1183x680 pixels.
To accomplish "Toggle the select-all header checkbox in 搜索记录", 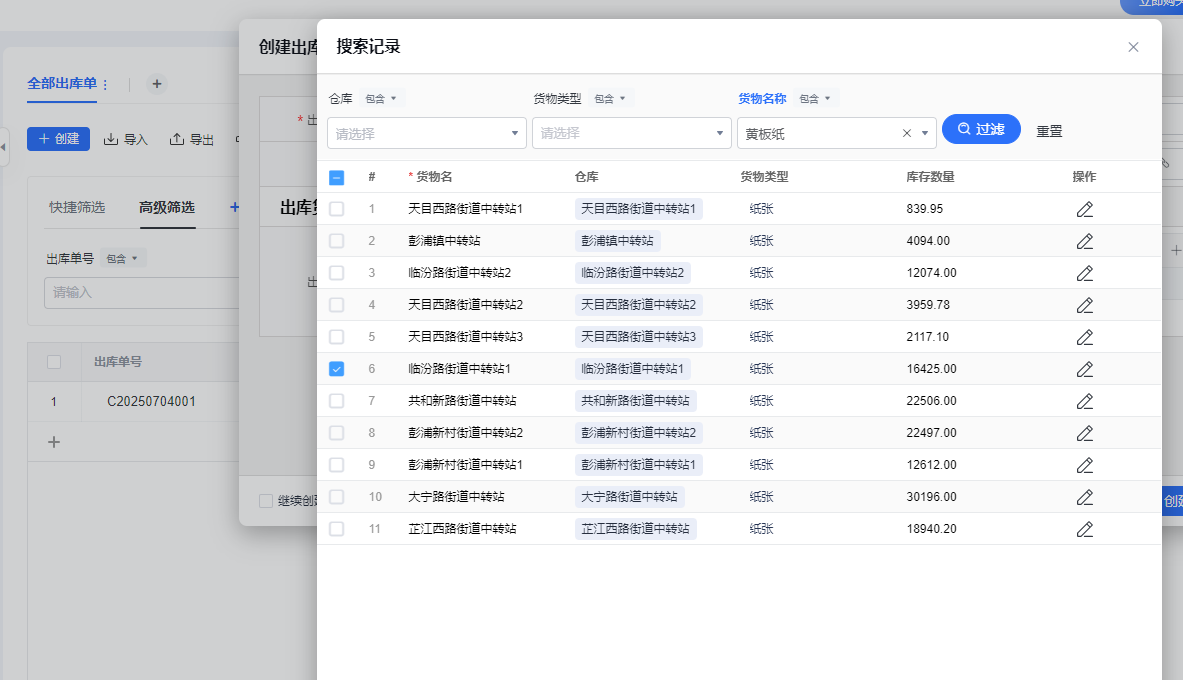I will point(336,177).
